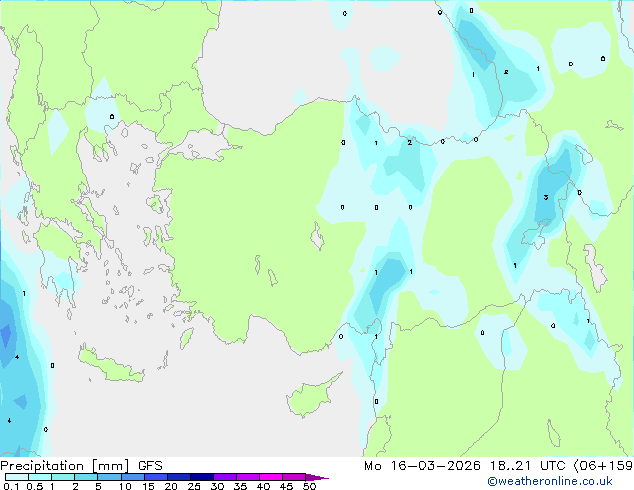Viewport: 634px width, 490px height.
Task: Click the '35' legend scale label
Action: point(240,486)
